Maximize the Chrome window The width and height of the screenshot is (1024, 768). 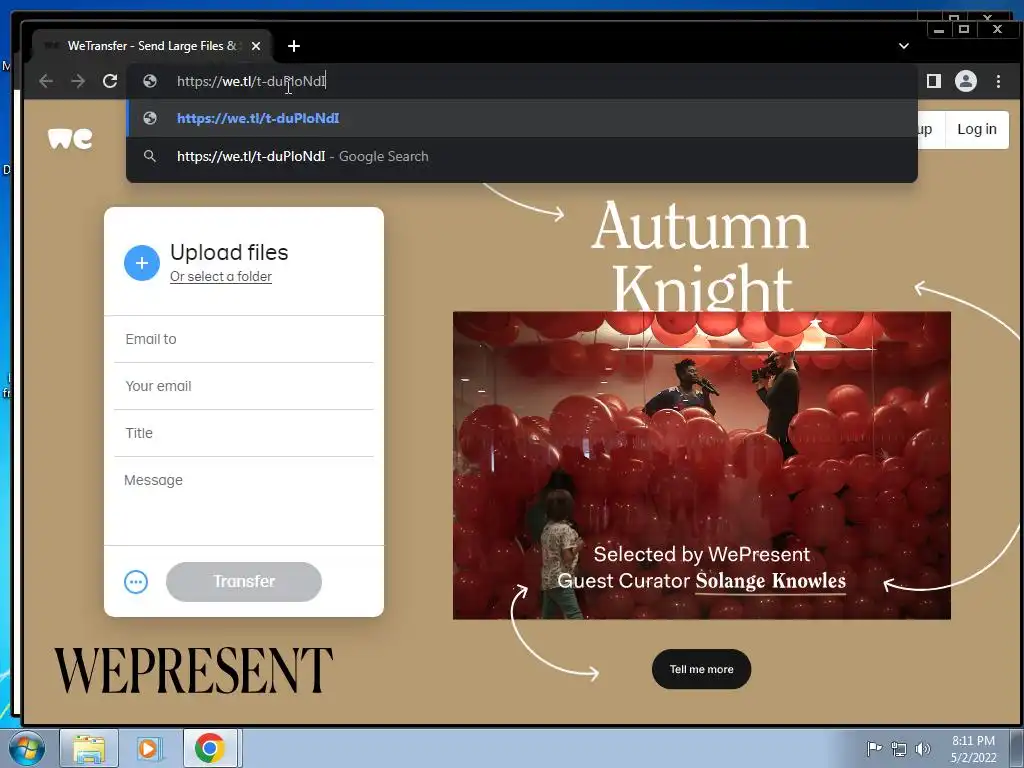click(964, 29)
